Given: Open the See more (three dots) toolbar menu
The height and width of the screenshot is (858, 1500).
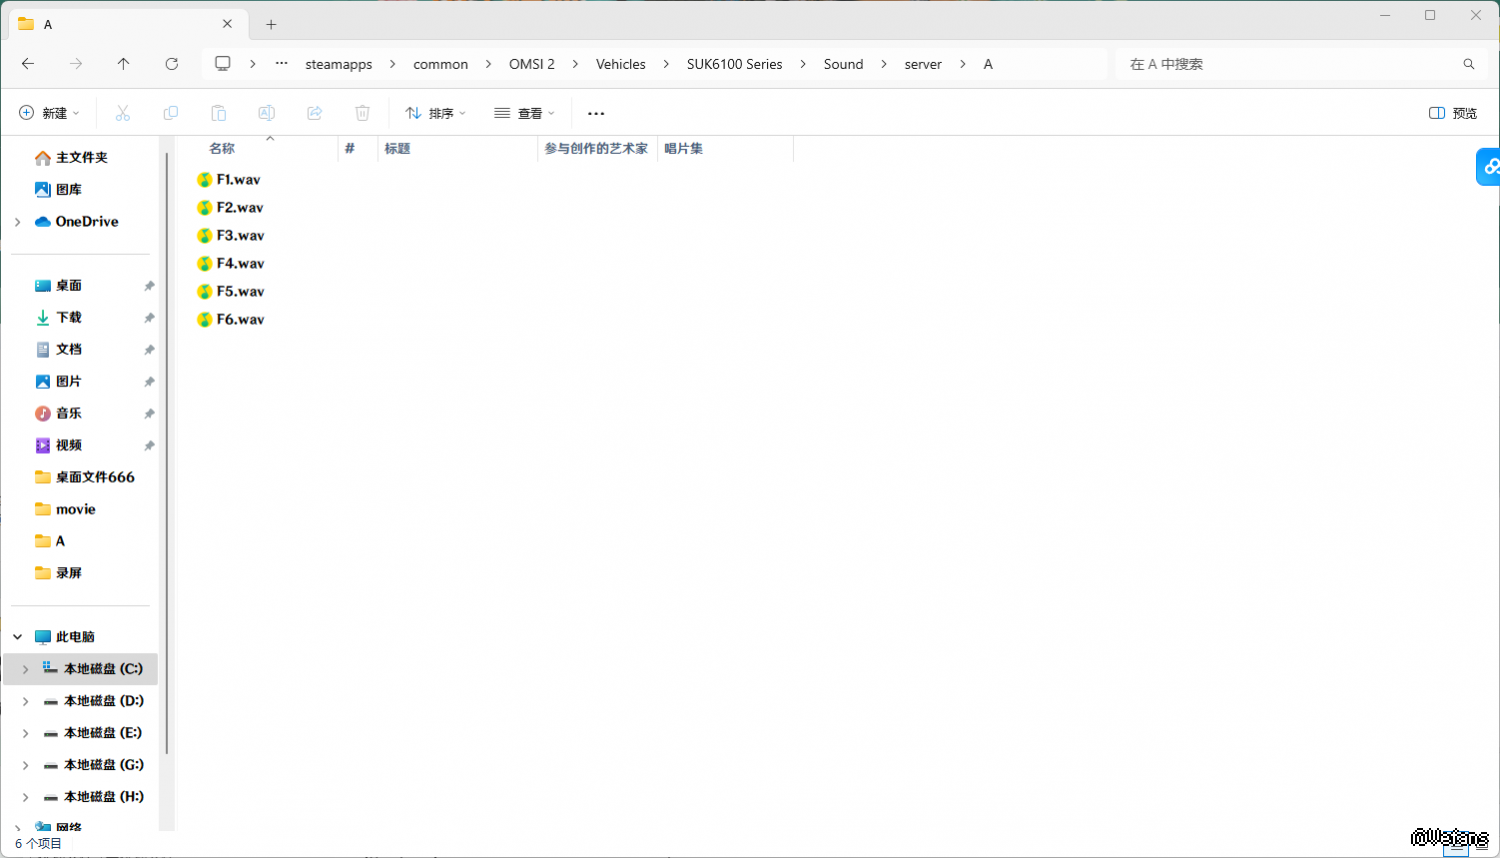Looking at the screenshot, I should pyautogui.click(x=596, y=113).
